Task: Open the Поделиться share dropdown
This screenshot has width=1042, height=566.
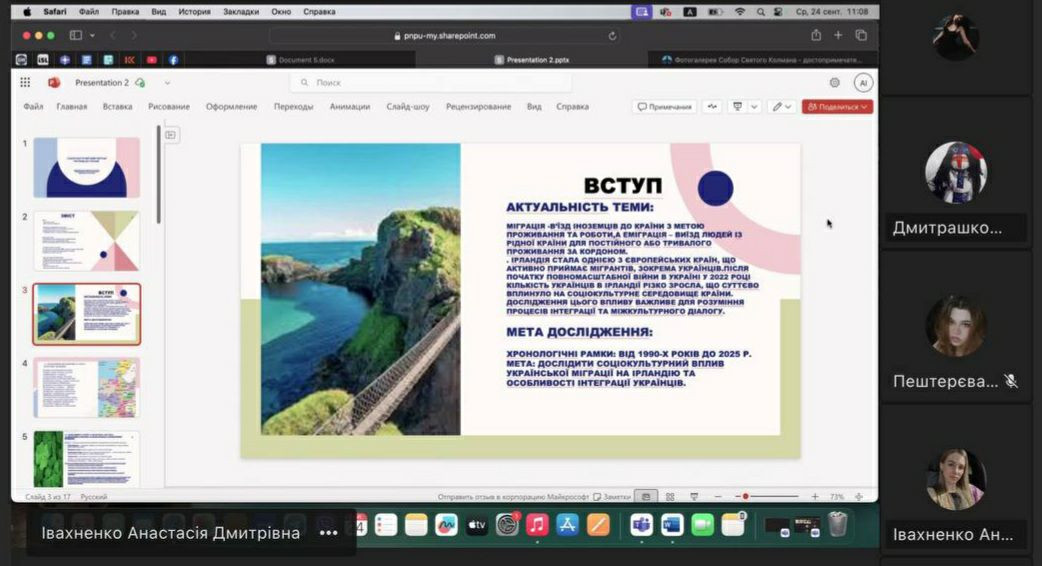Action: point(837,107)
